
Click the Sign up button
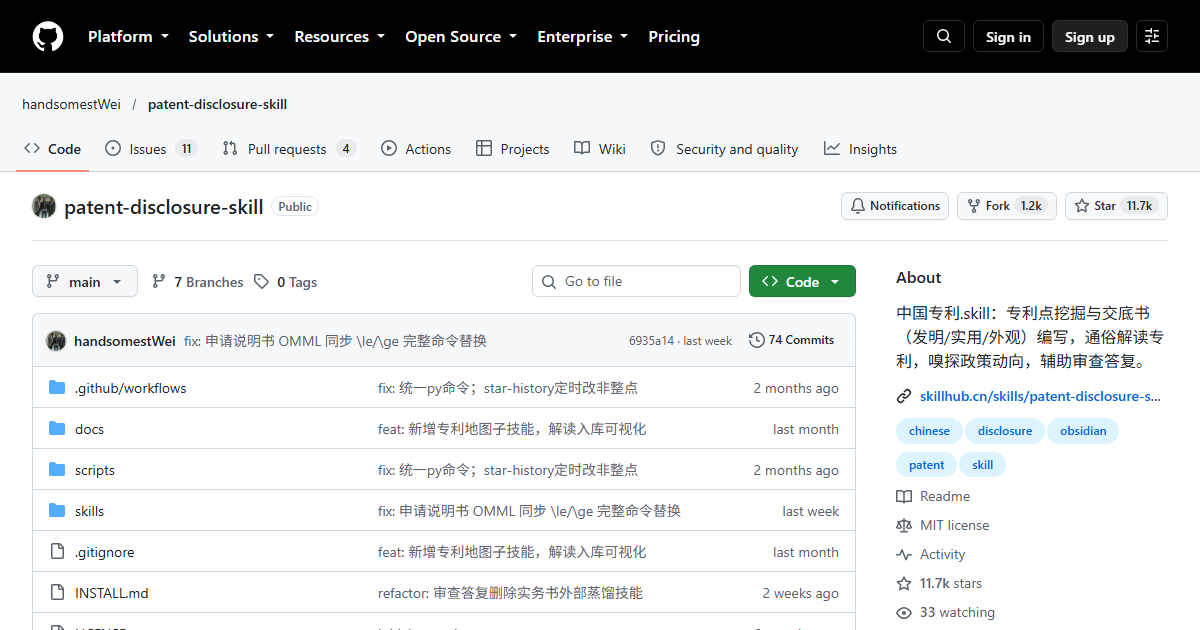tap(1090, 37)
